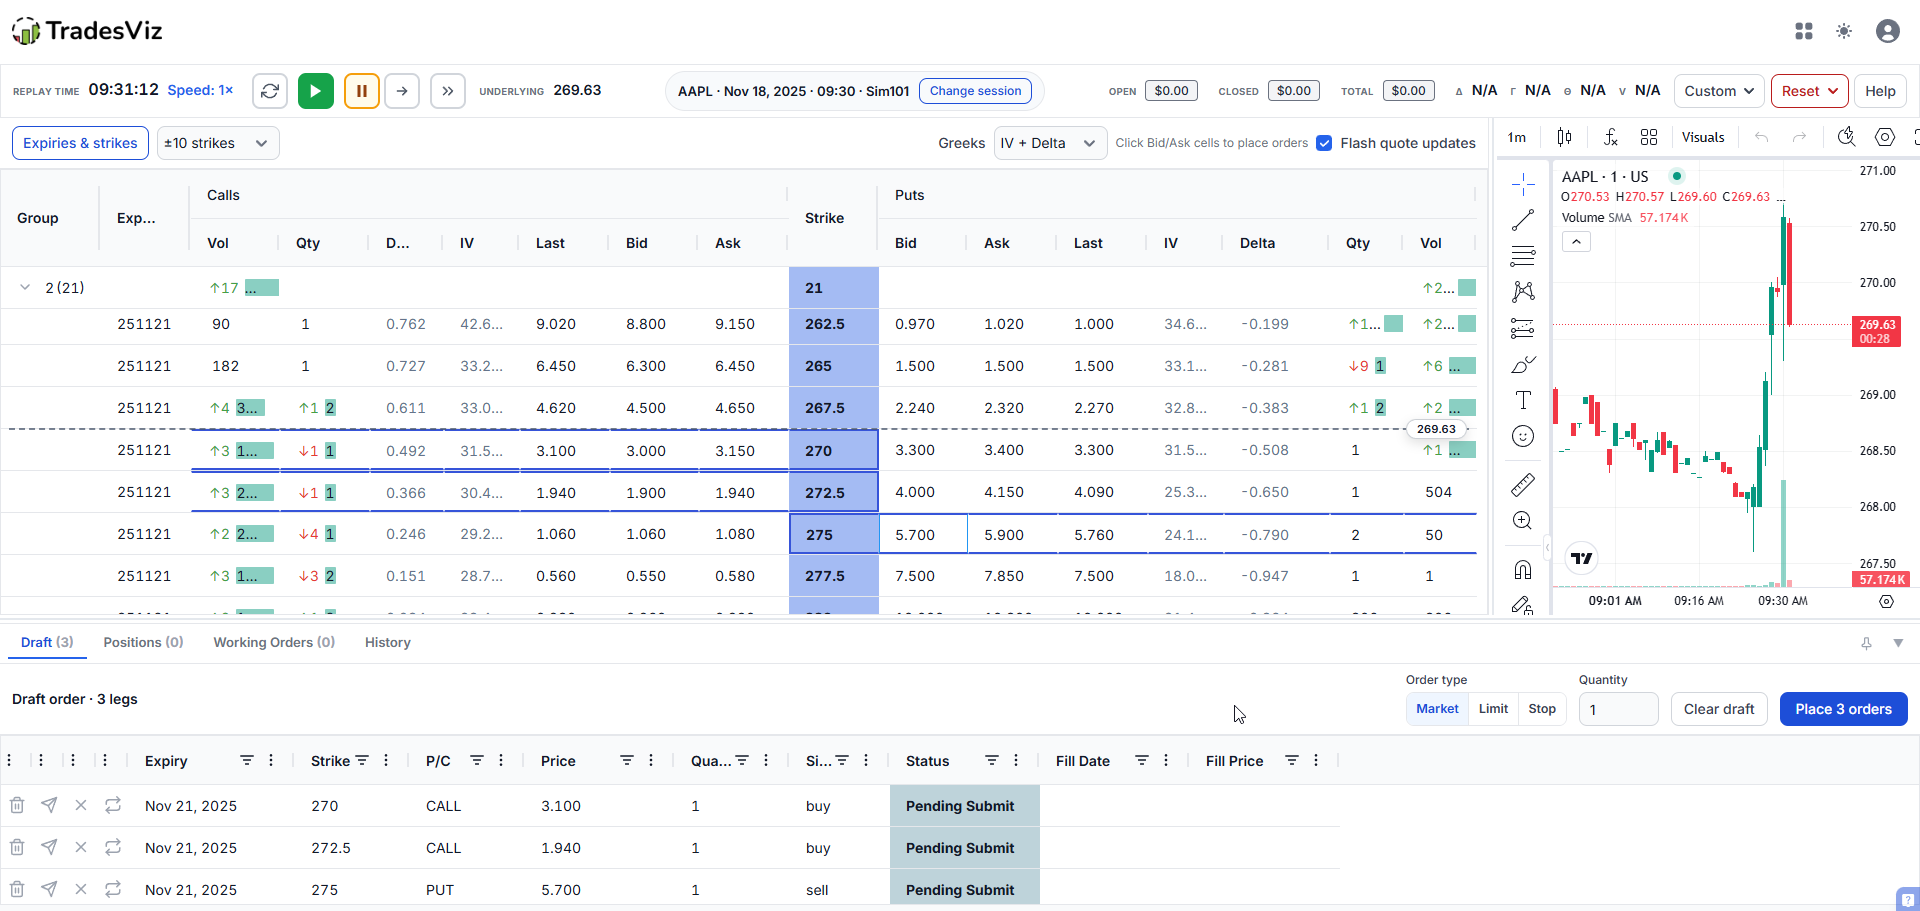Viewport: 1920px width, 911px height.
Task: Delete the 270 CALL draft leg
Action: pos(17,805)
